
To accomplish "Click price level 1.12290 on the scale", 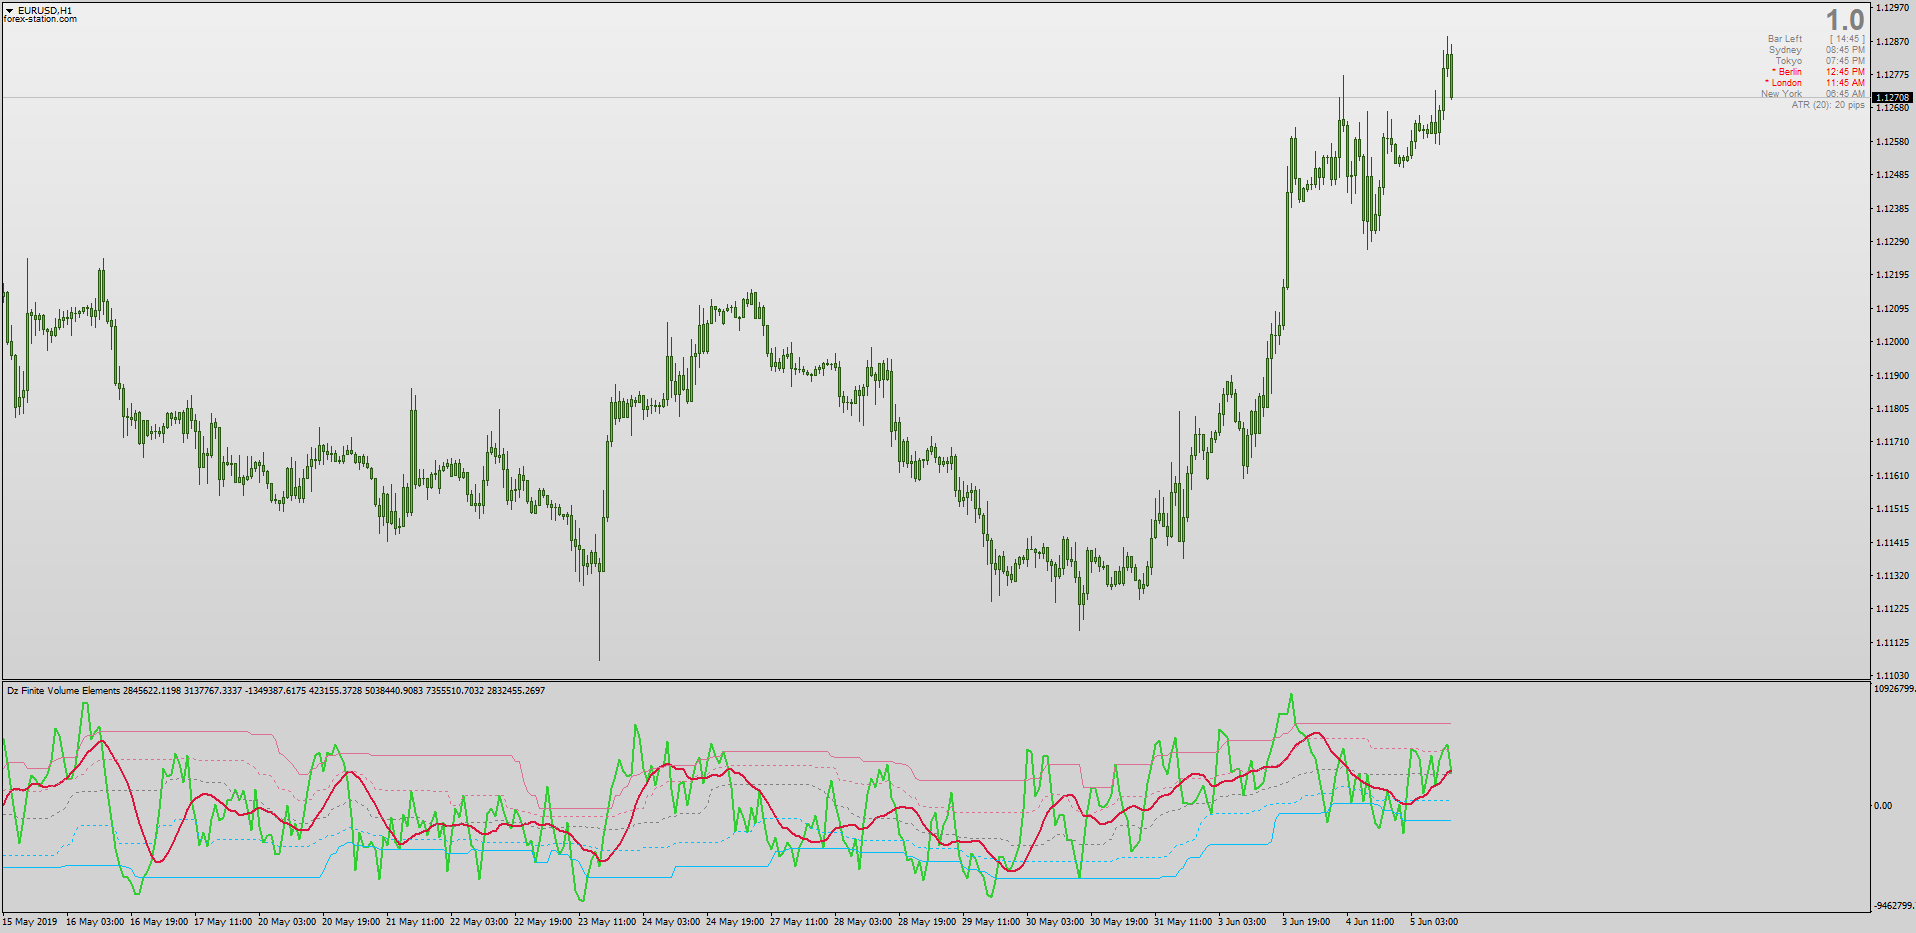I will [x=1893, y=242].
